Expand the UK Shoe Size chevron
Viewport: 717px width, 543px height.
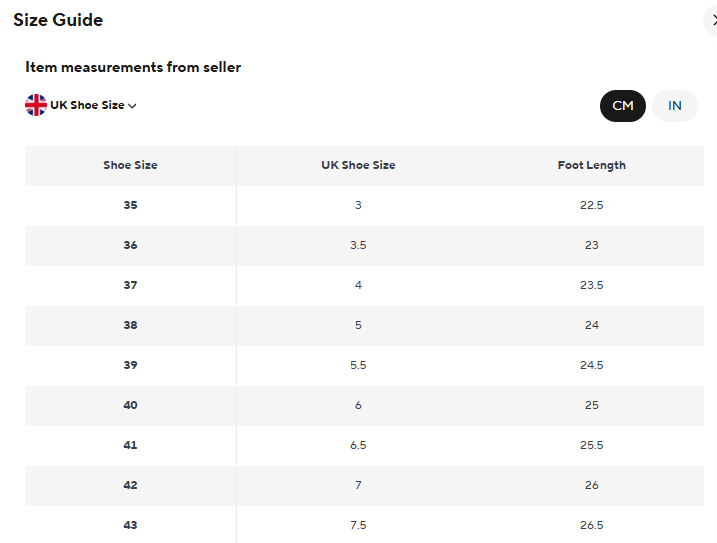[x=133, y=106]
